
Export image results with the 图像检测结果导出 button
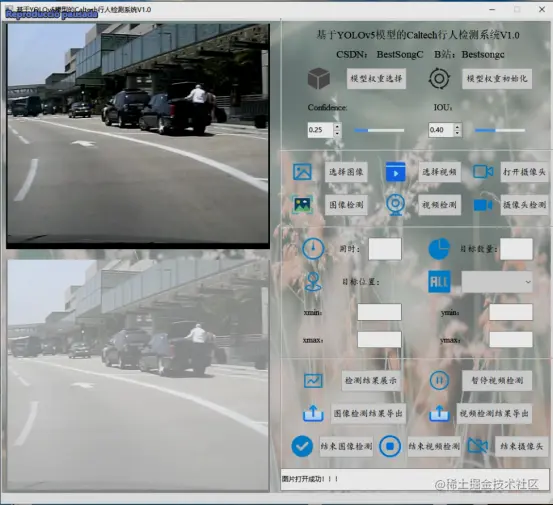368,413
